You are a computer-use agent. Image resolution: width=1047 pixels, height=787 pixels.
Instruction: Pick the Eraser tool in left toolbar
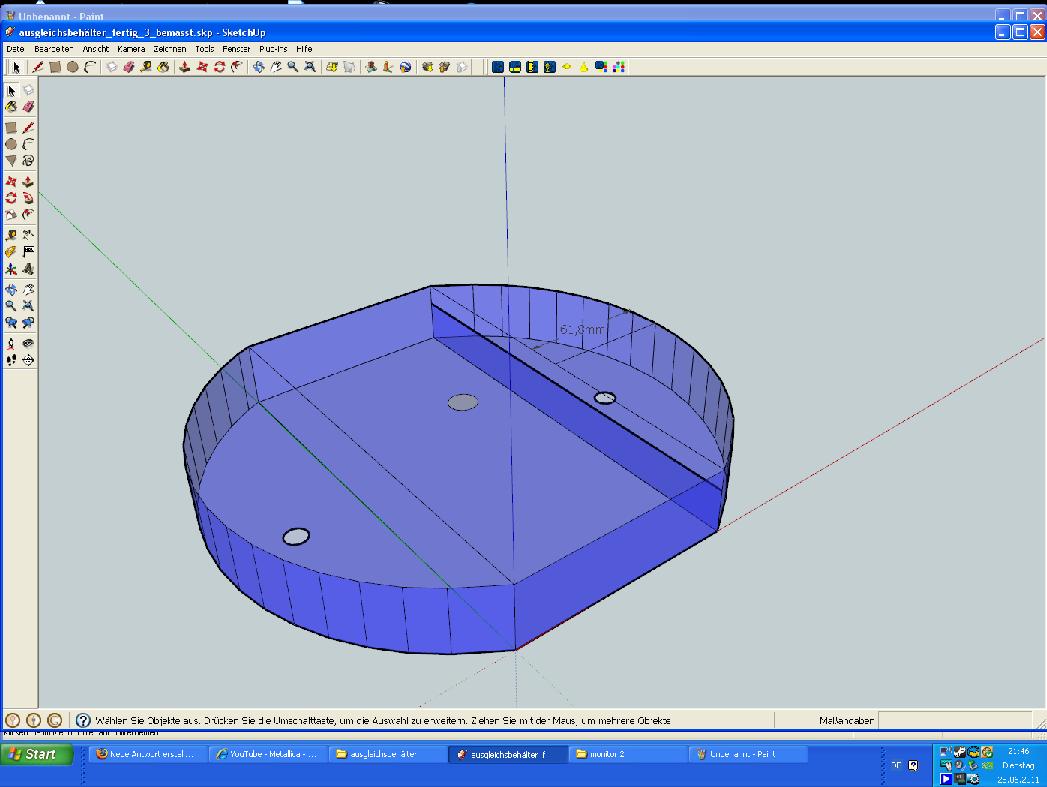(x=28, y=106)
